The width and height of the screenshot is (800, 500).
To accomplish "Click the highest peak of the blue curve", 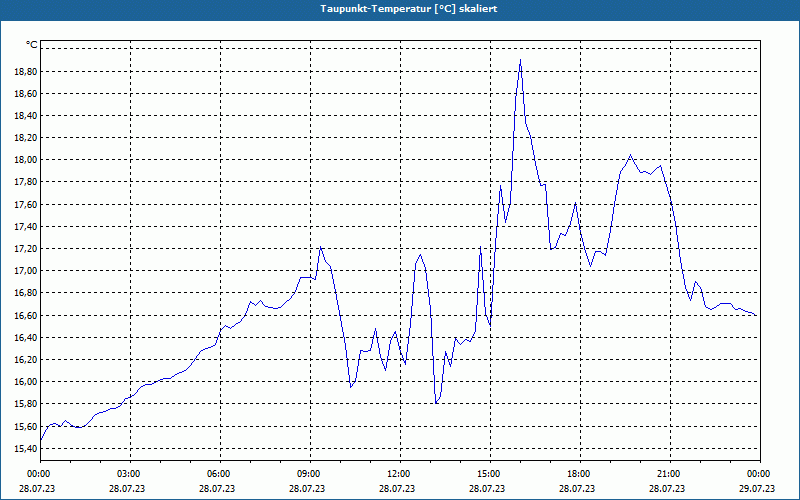I will point(520,60).
